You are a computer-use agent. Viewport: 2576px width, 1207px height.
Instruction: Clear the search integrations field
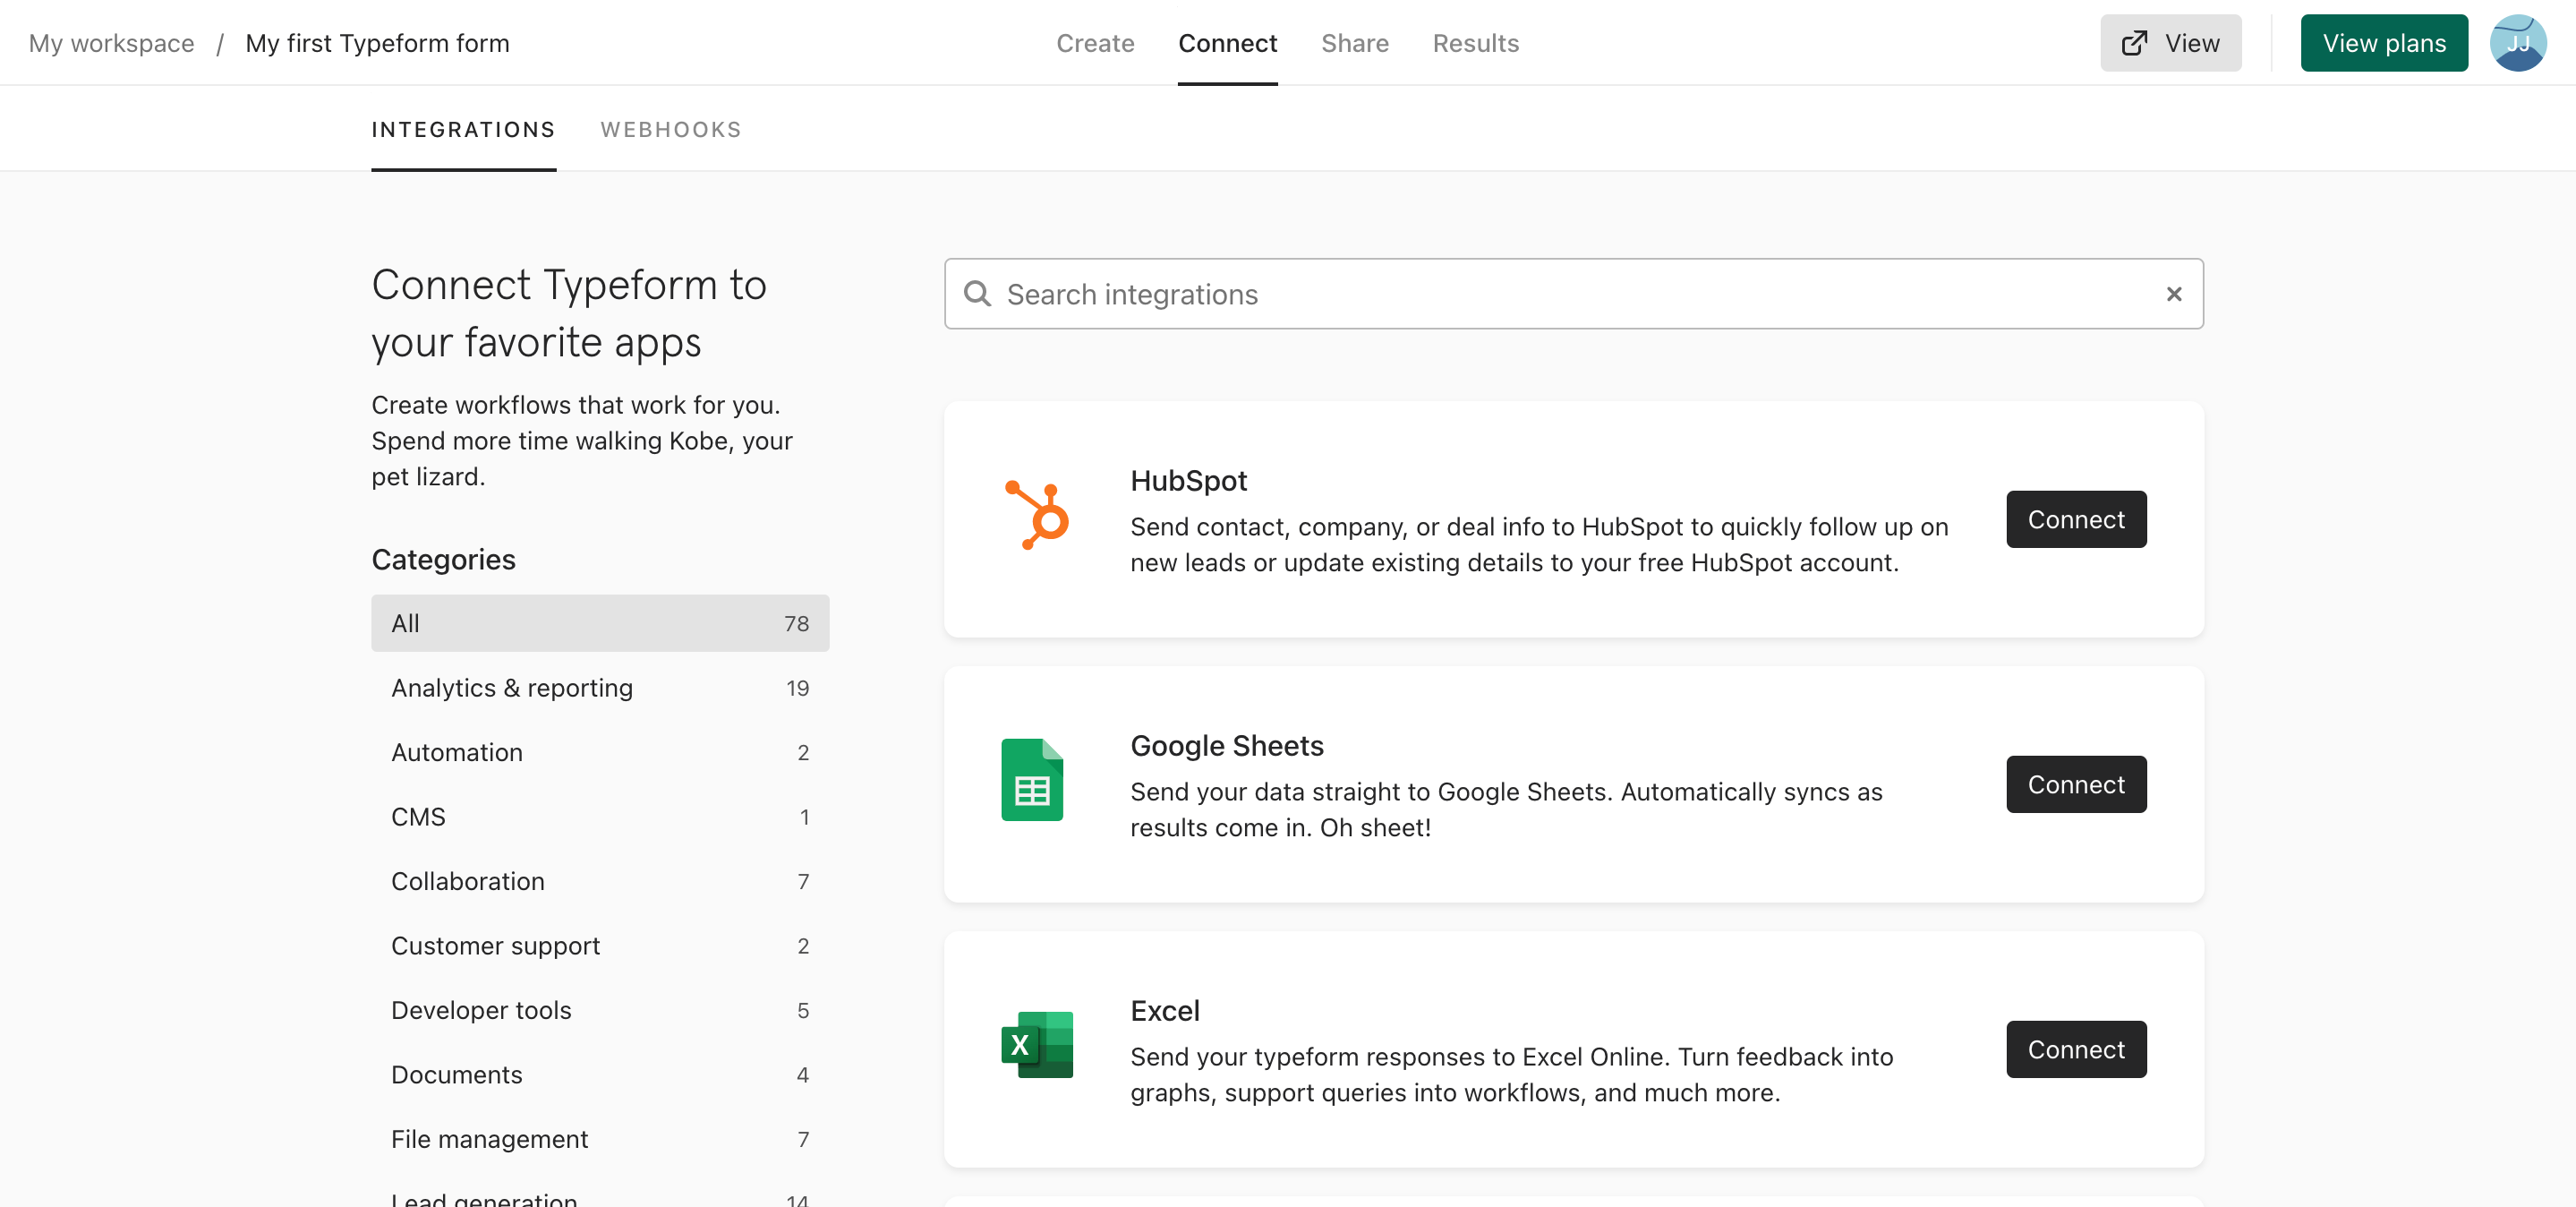coord(2173,294)
